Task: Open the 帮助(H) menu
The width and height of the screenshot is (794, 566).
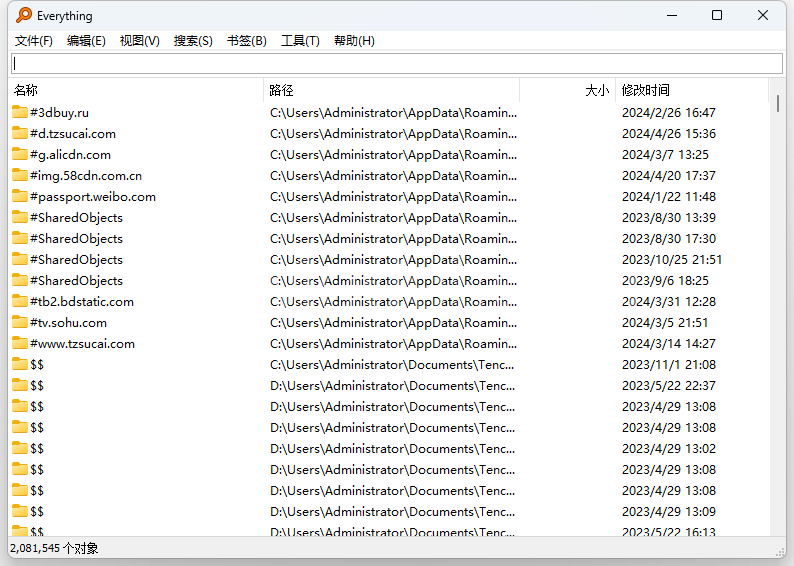Action: (x=354, y=41)
